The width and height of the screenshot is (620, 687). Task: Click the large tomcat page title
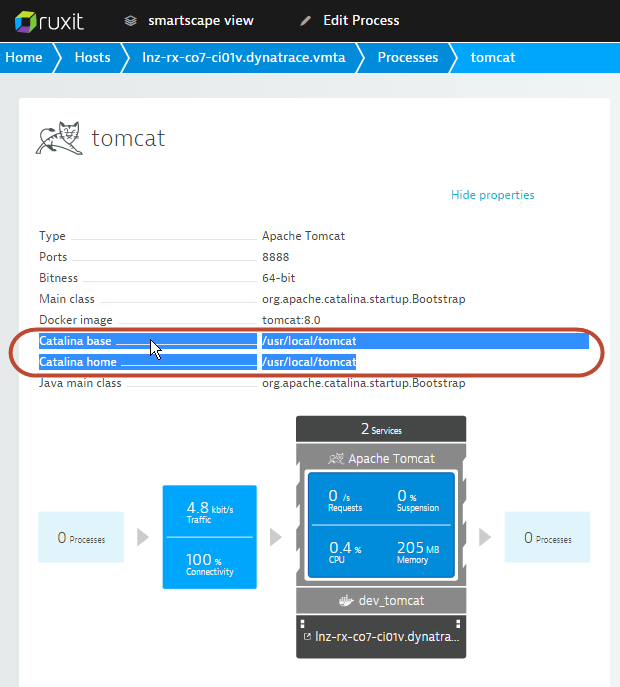pos(128,138)
